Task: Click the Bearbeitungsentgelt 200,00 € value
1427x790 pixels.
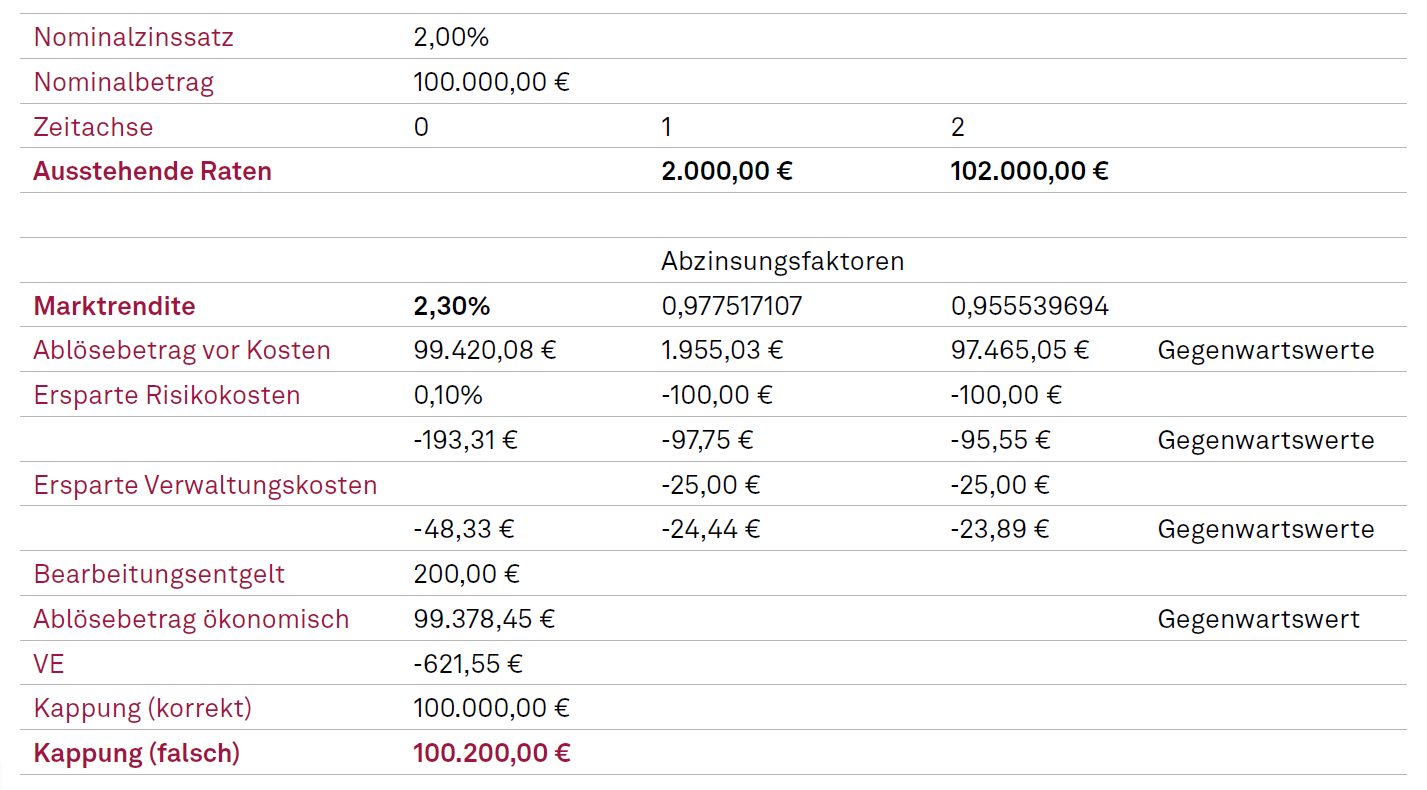Action: coord(466,574)
